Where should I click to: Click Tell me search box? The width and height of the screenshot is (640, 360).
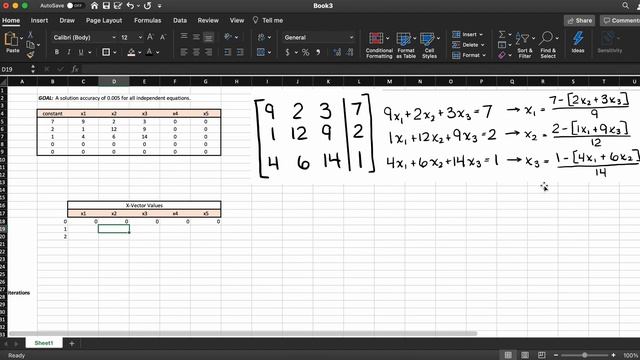(268, 20)
